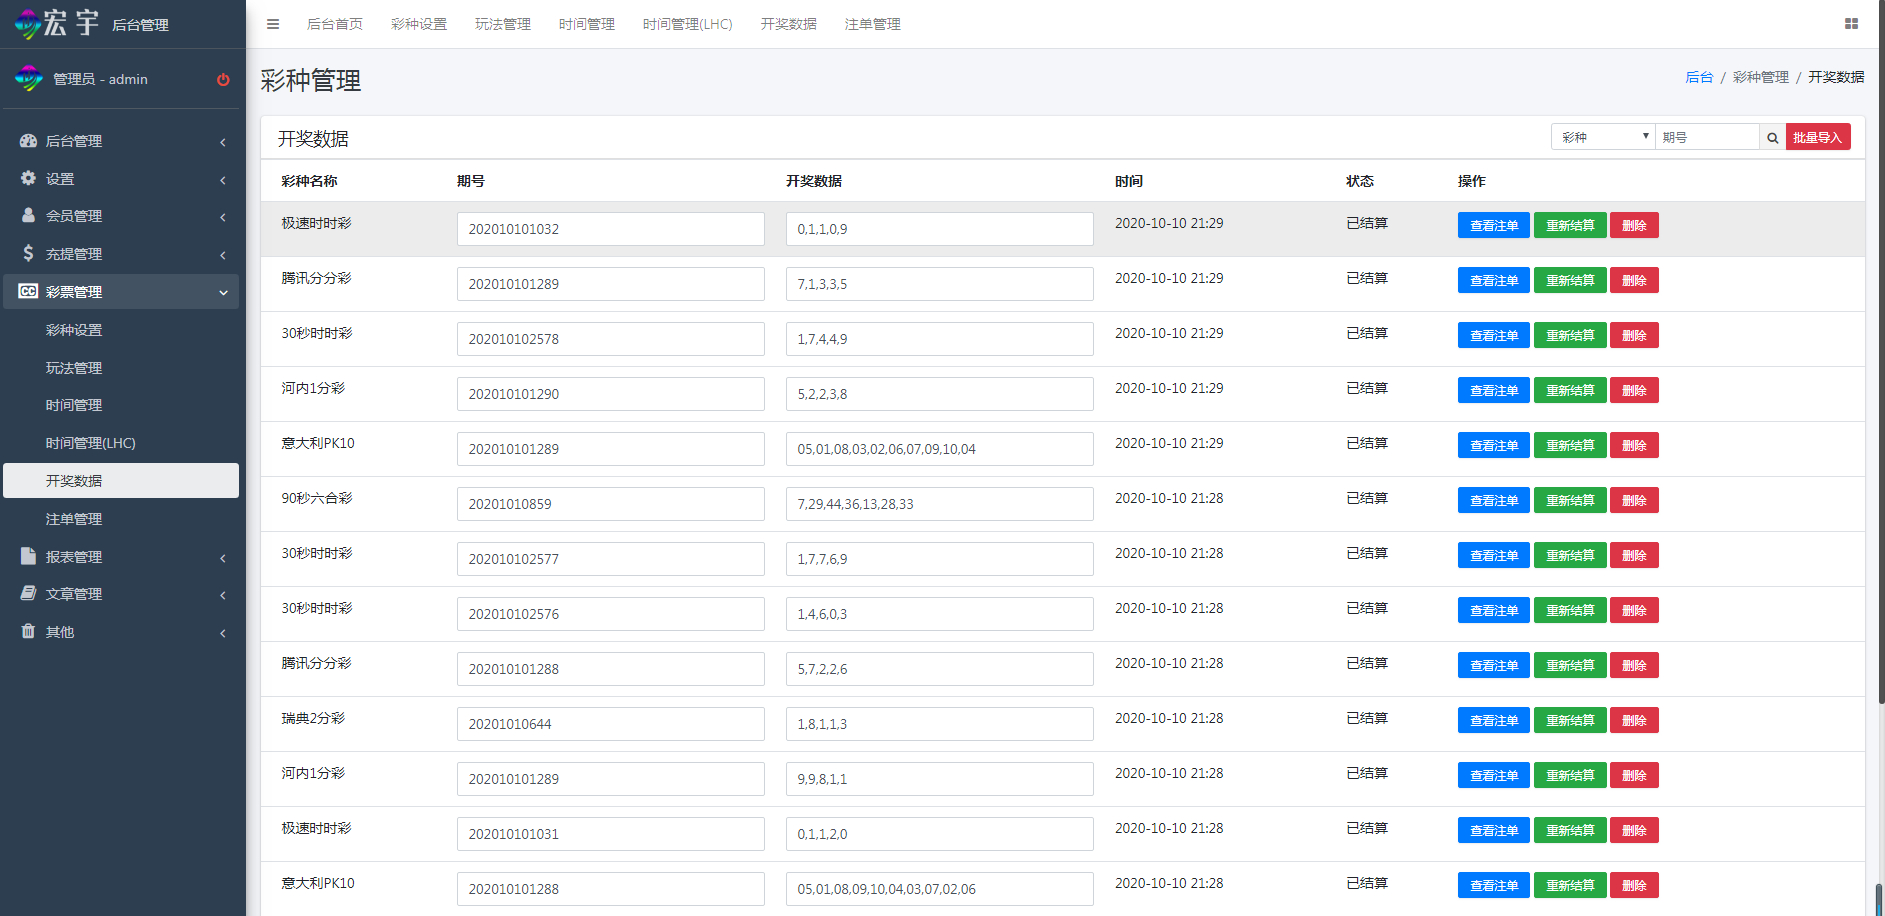Click the 彩种管理 breadcrumb link
The width and height of the screenshot is (1885, 916).
pyautogui.click(x=1761, y=77)
